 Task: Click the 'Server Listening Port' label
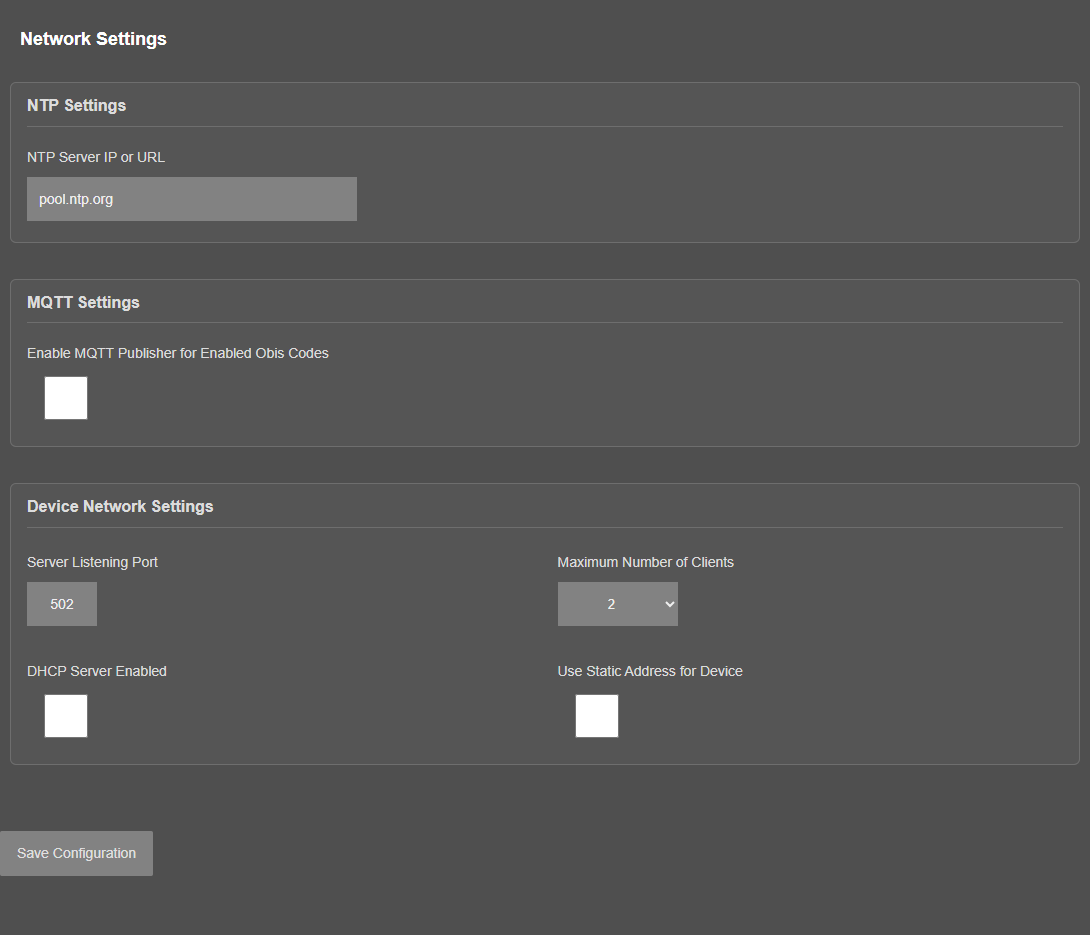tap(92, 562)
